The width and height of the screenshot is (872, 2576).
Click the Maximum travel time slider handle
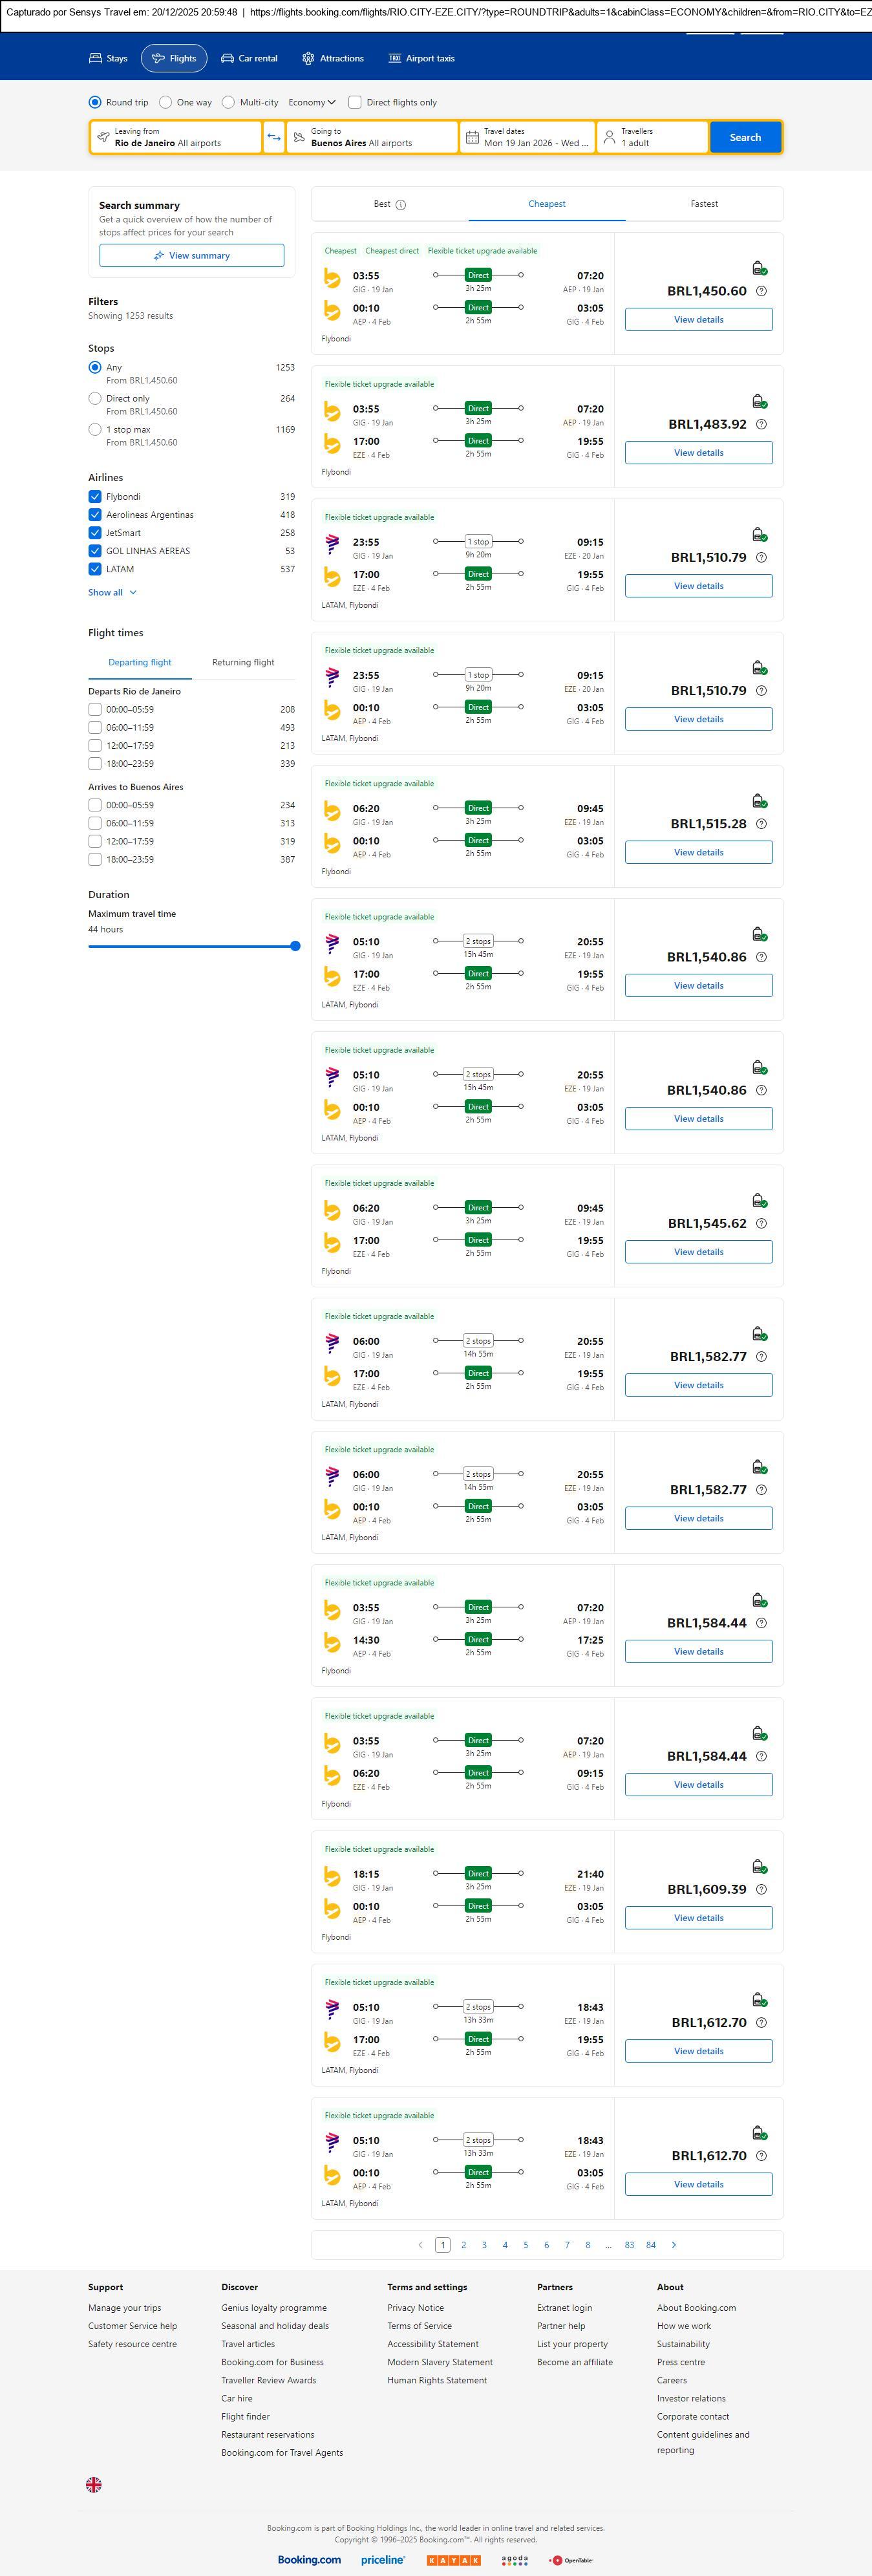pyautogui.click(x=295, y=946)
